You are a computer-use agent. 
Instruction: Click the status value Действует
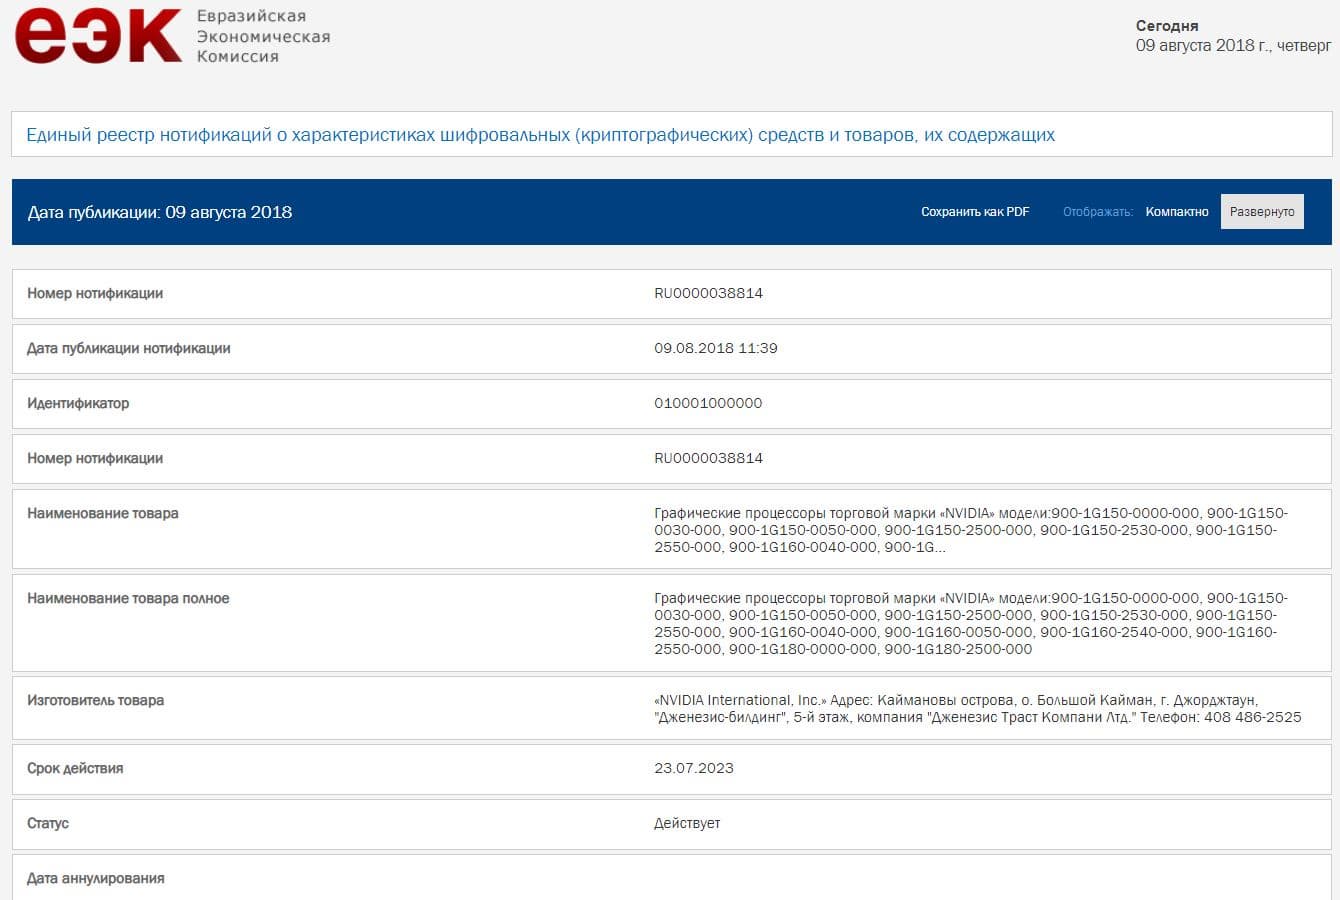tap(687, 823)
